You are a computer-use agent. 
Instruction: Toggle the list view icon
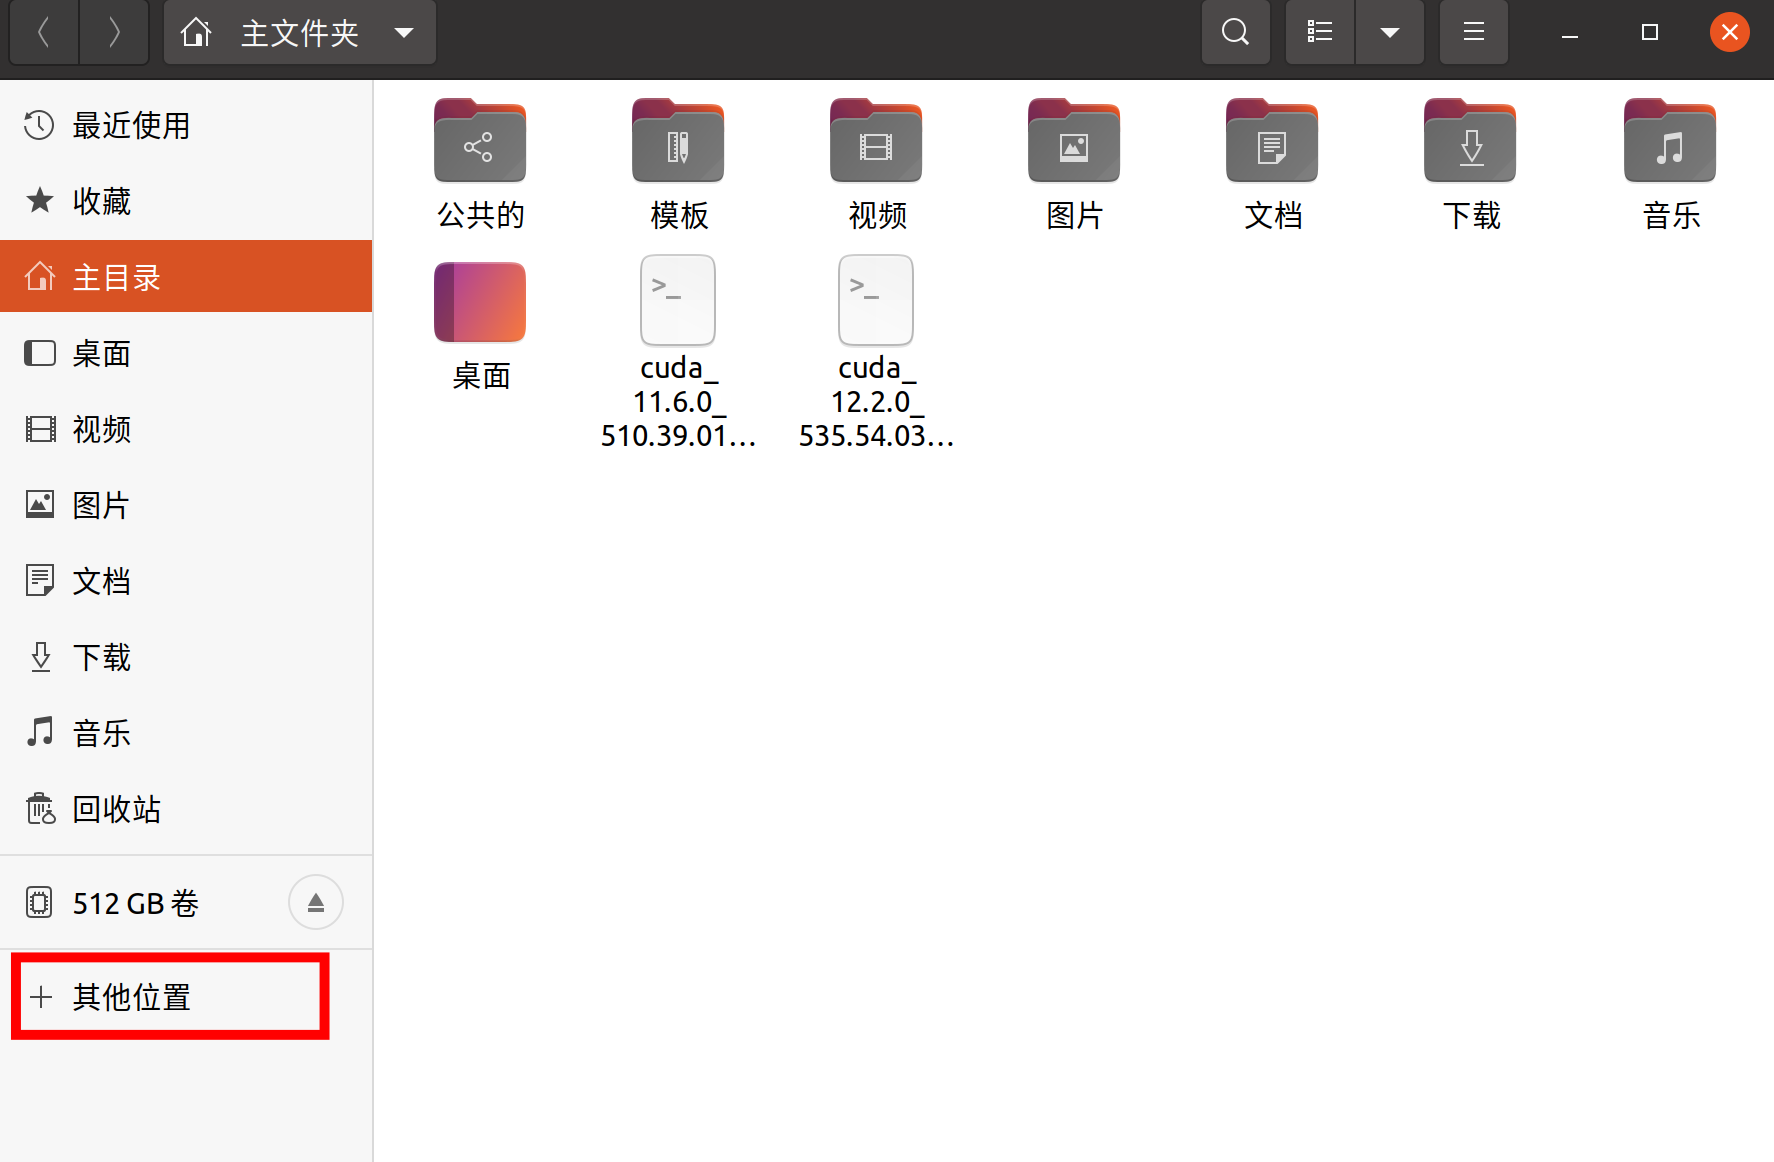point(1320,32)
